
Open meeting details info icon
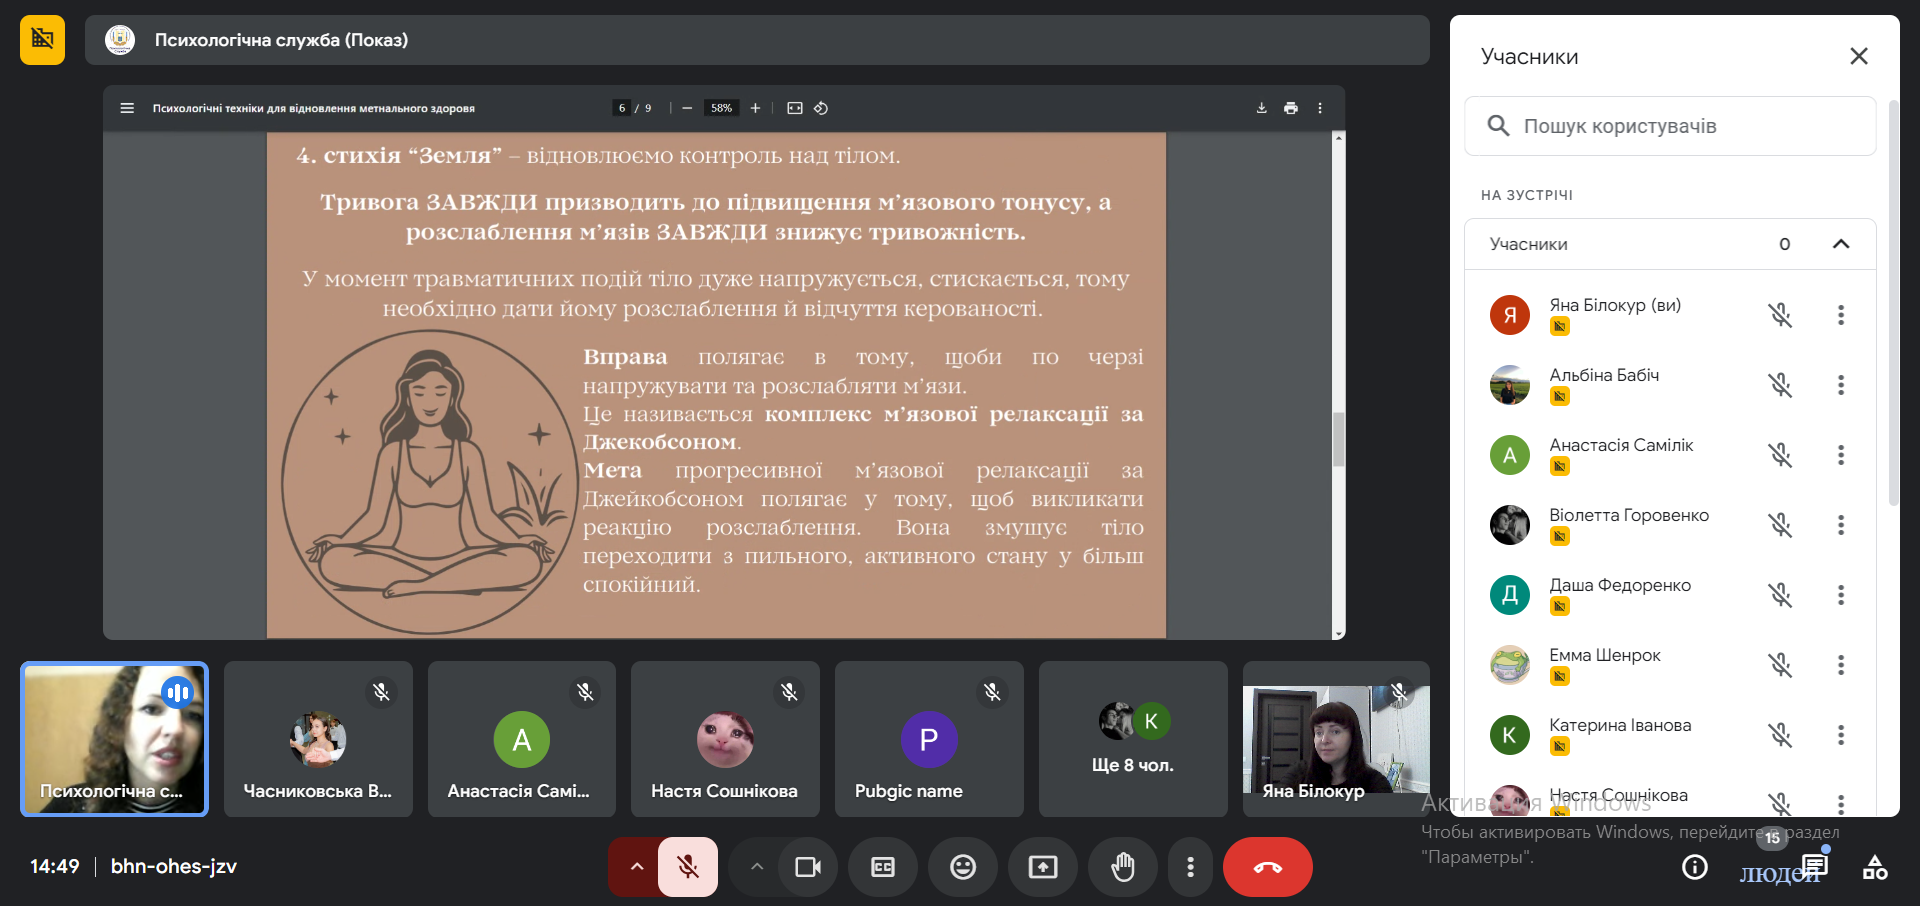[1694, 867]
